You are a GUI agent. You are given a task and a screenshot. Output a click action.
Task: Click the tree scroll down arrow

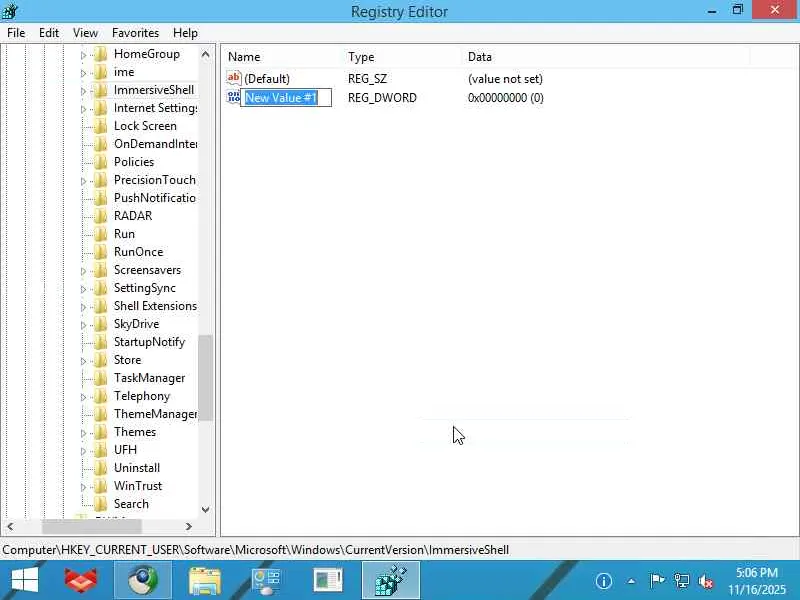(206, 509)
